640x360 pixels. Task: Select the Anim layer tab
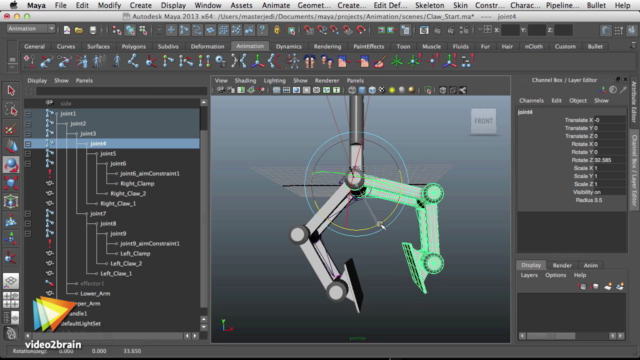click(590, 265)
